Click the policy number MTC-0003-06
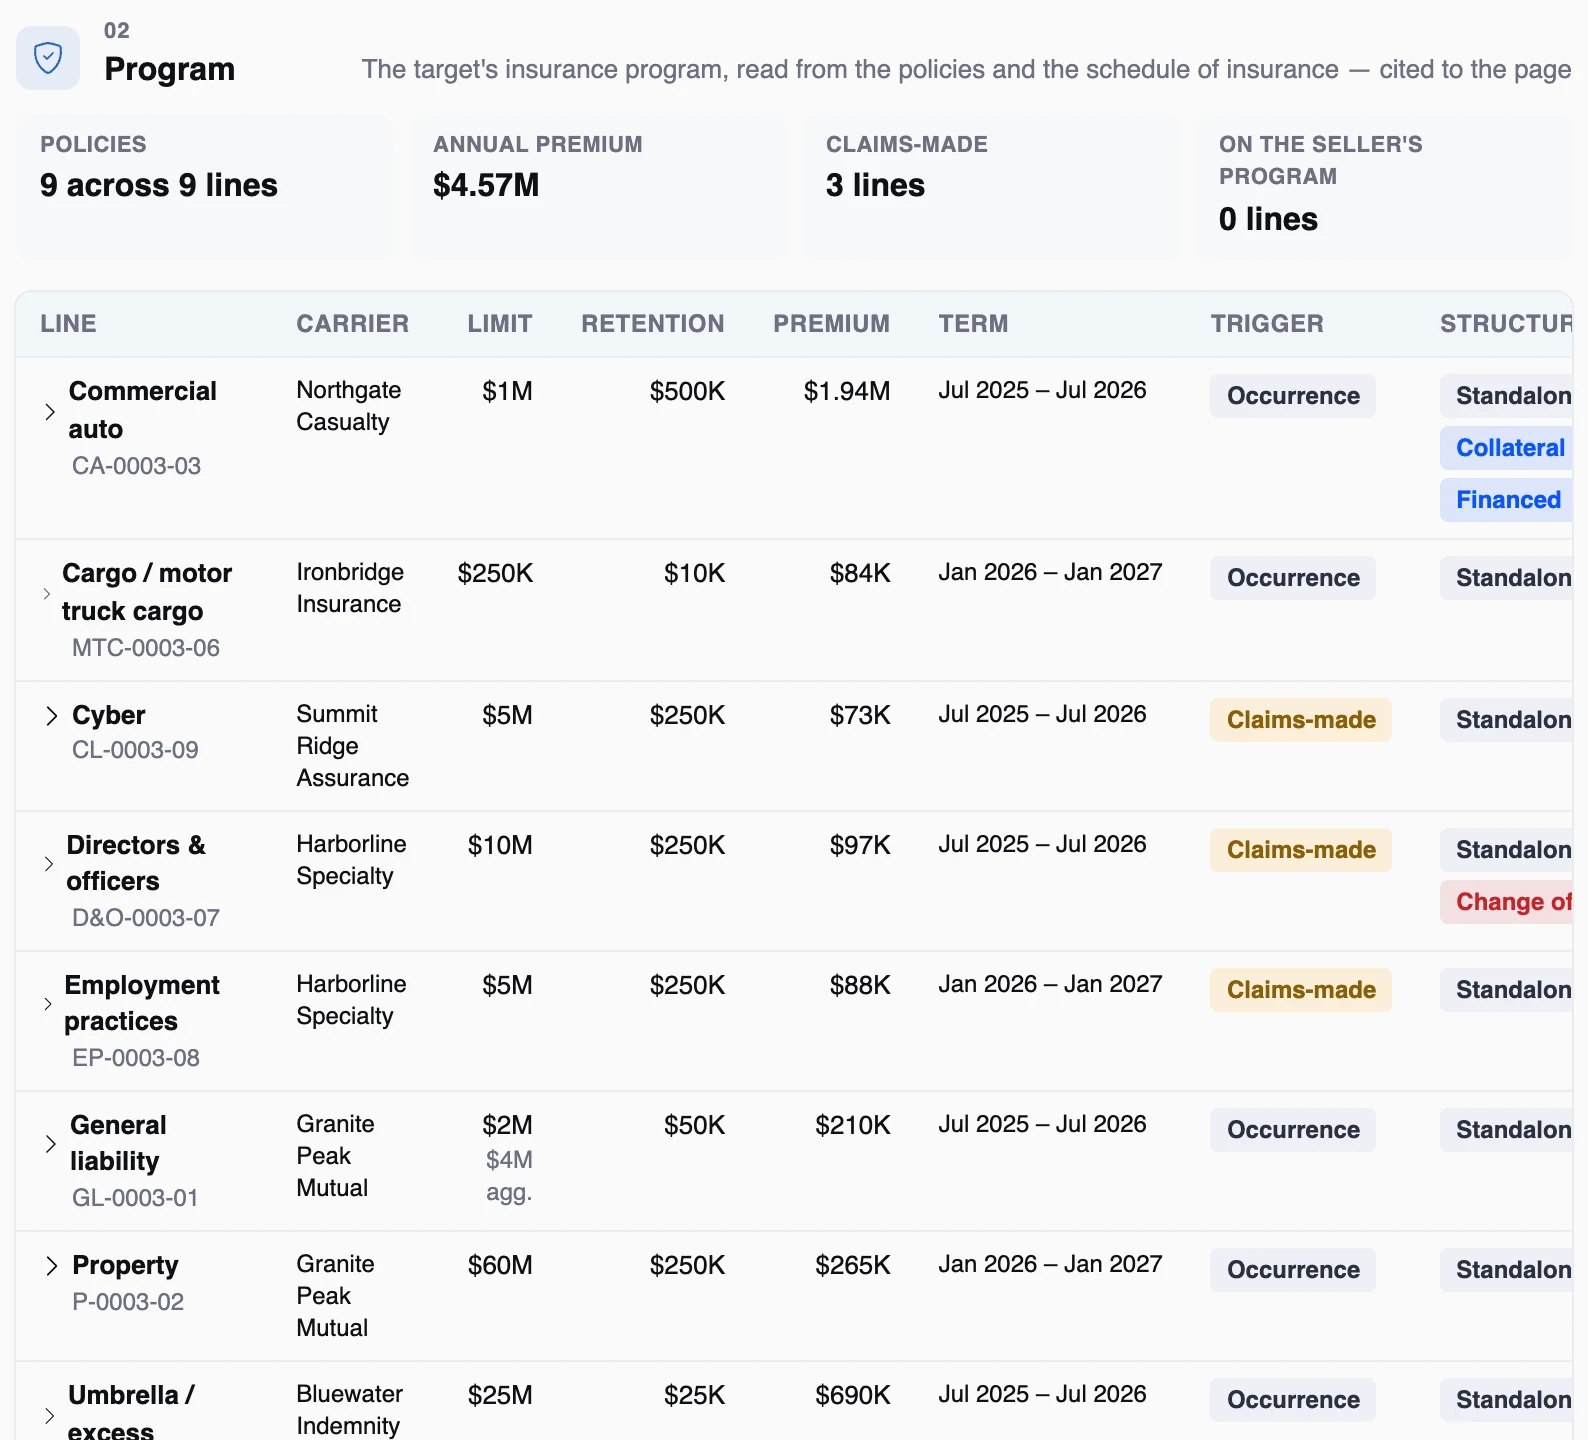The image size is (1588, 1440). click(x=146, y=648)
